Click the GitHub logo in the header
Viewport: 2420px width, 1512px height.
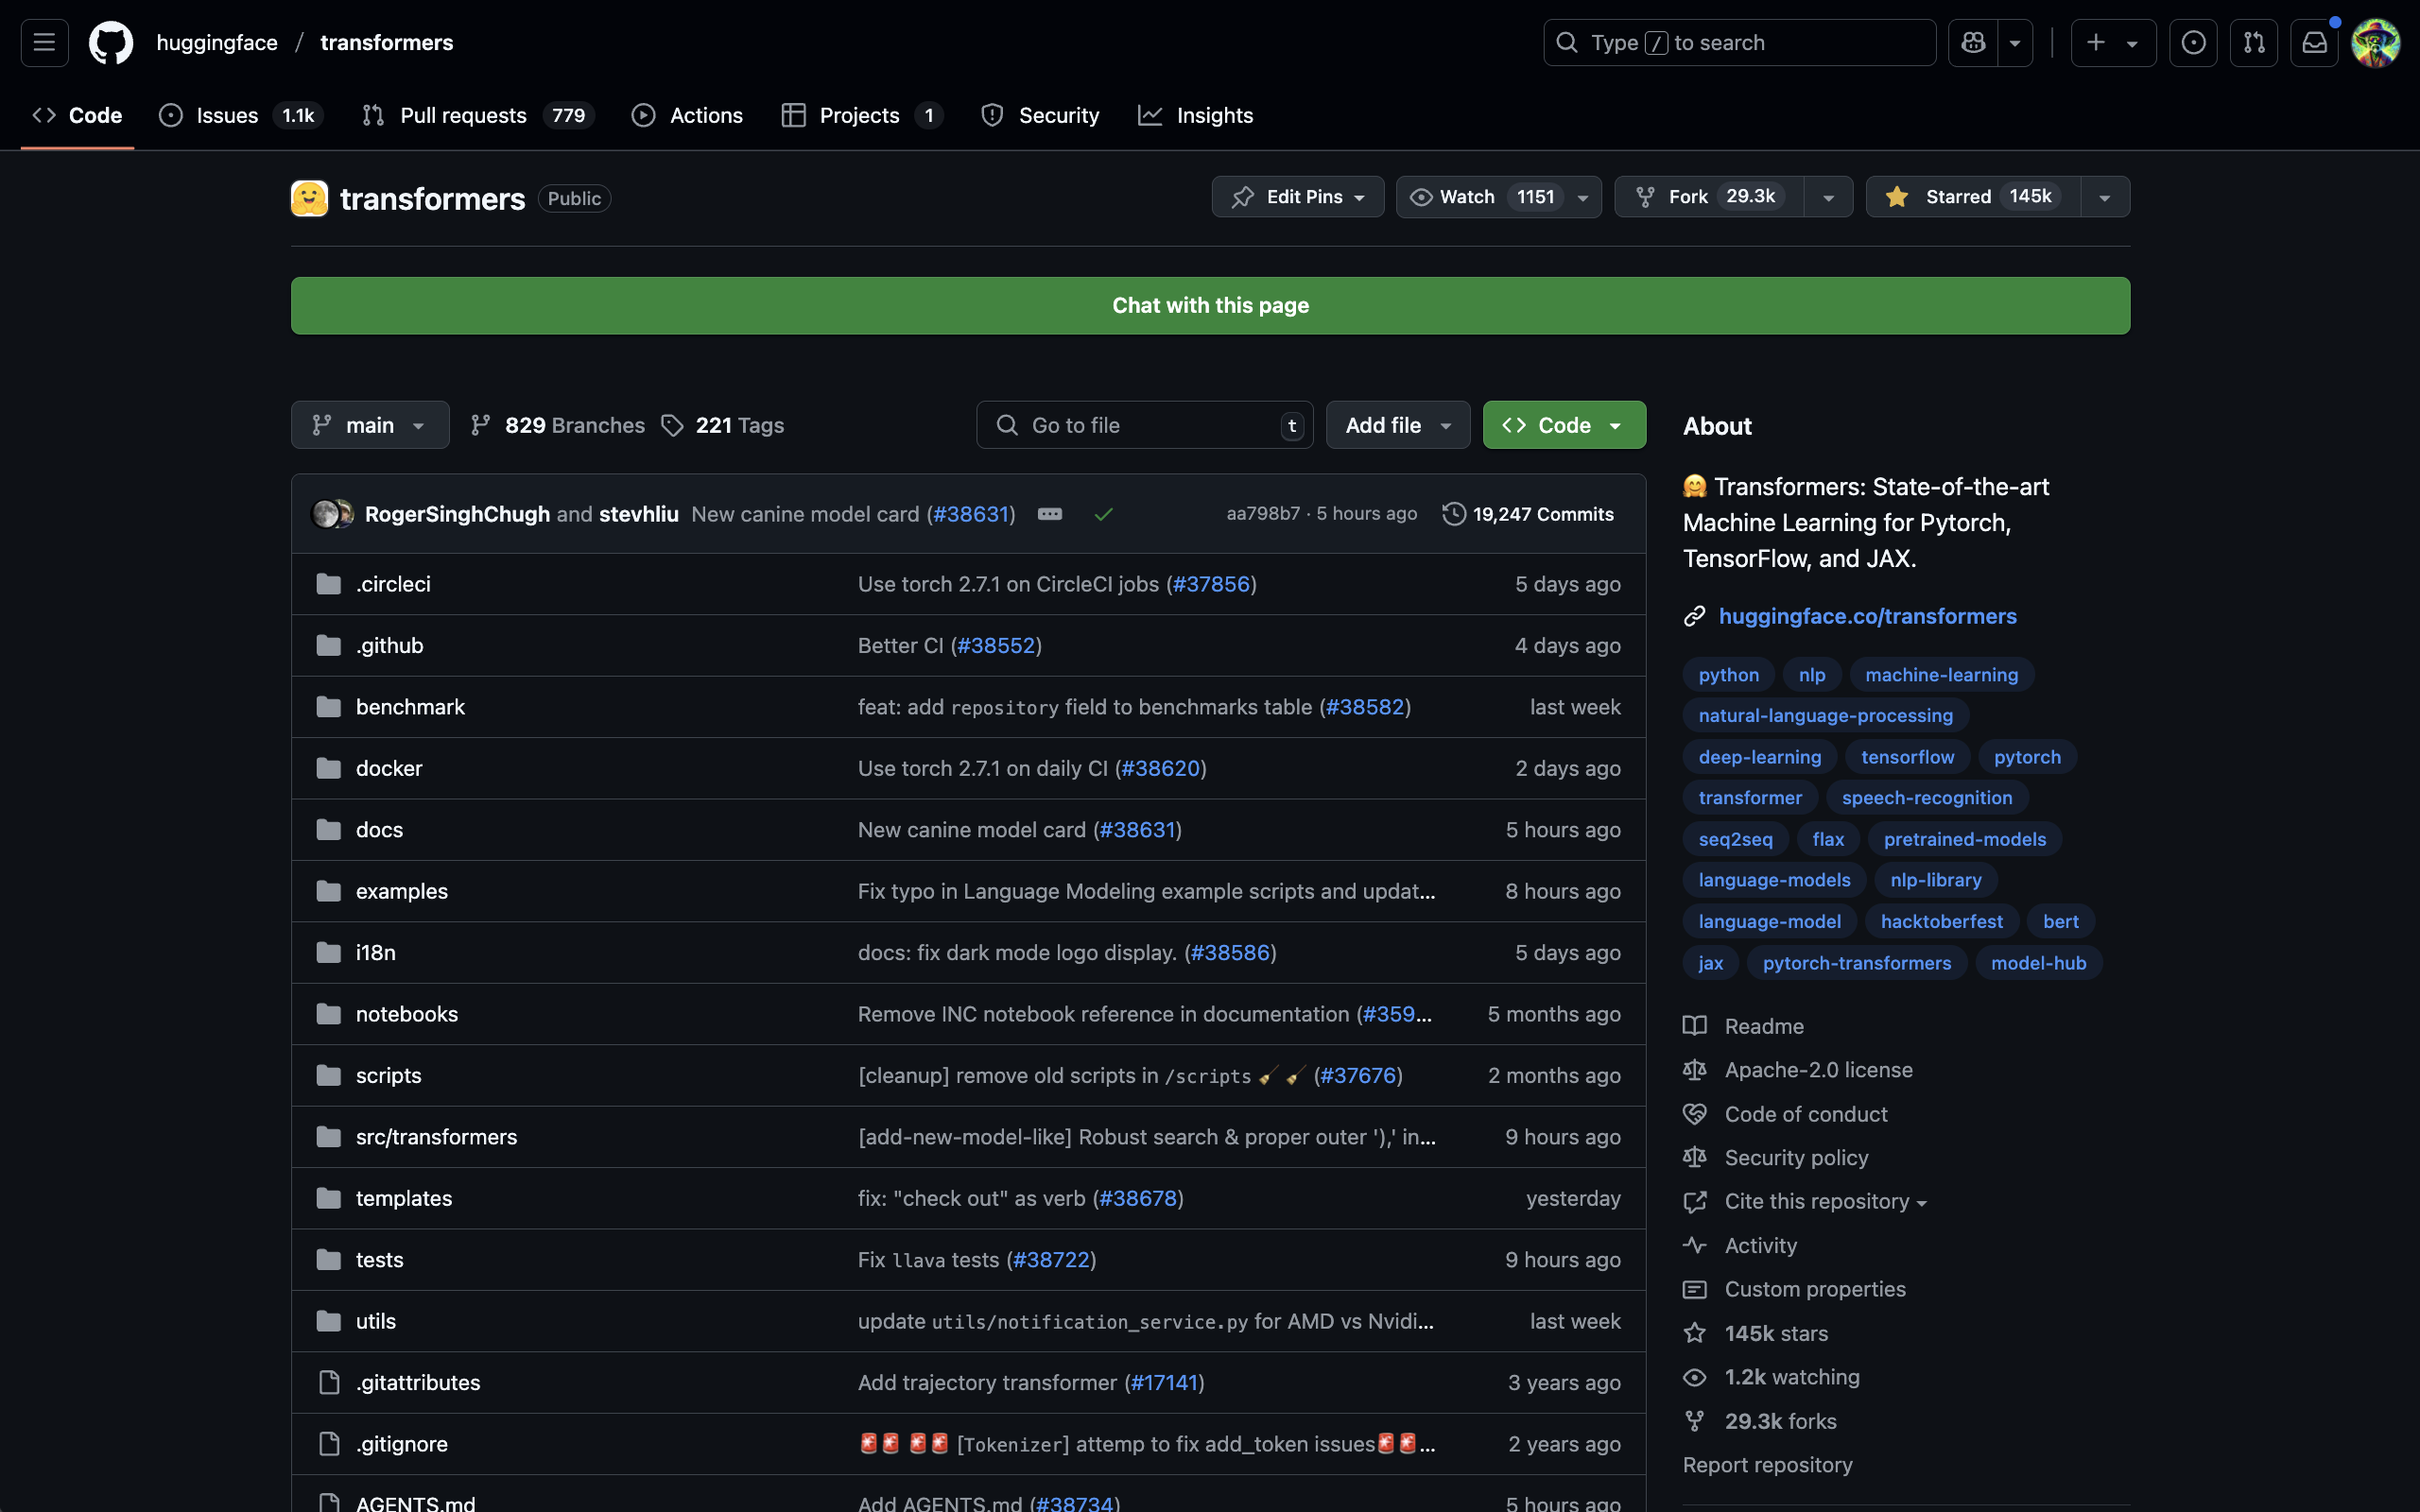110,42
